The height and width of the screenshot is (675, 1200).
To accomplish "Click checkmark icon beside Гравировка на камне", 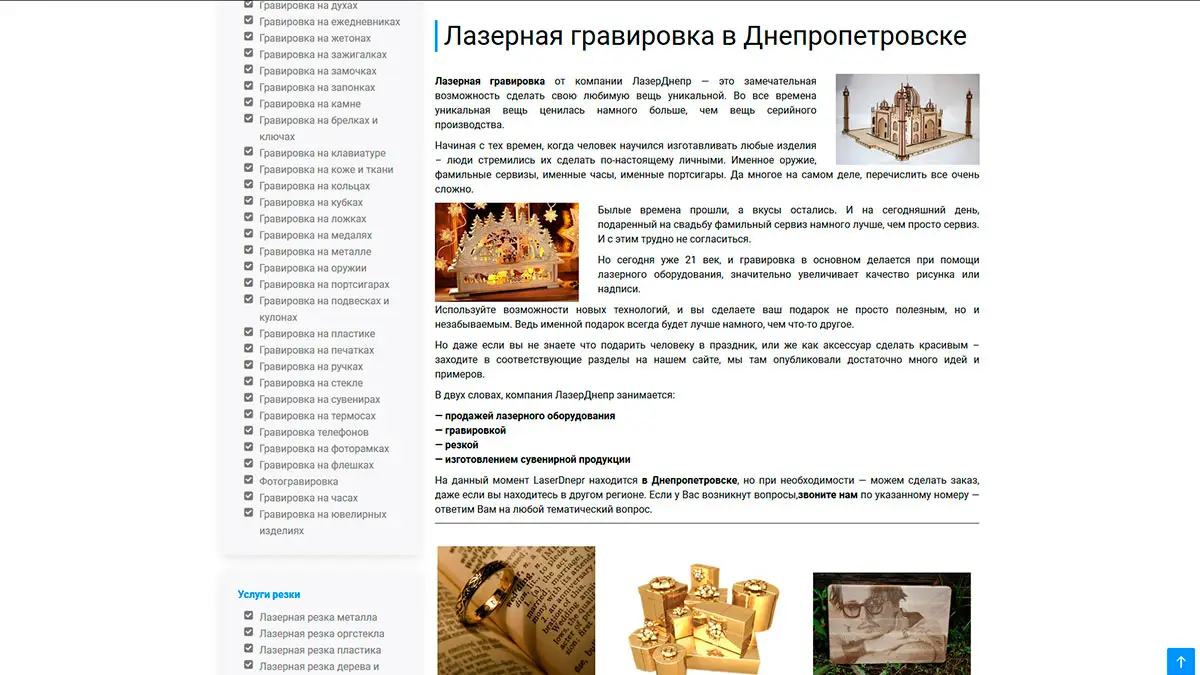I will coord(249,103).
